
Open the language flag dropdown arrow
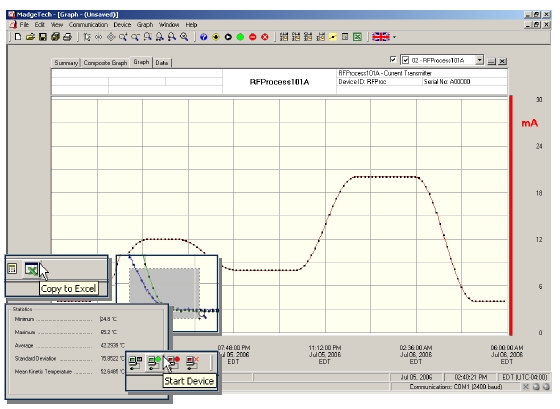[394, 37]
